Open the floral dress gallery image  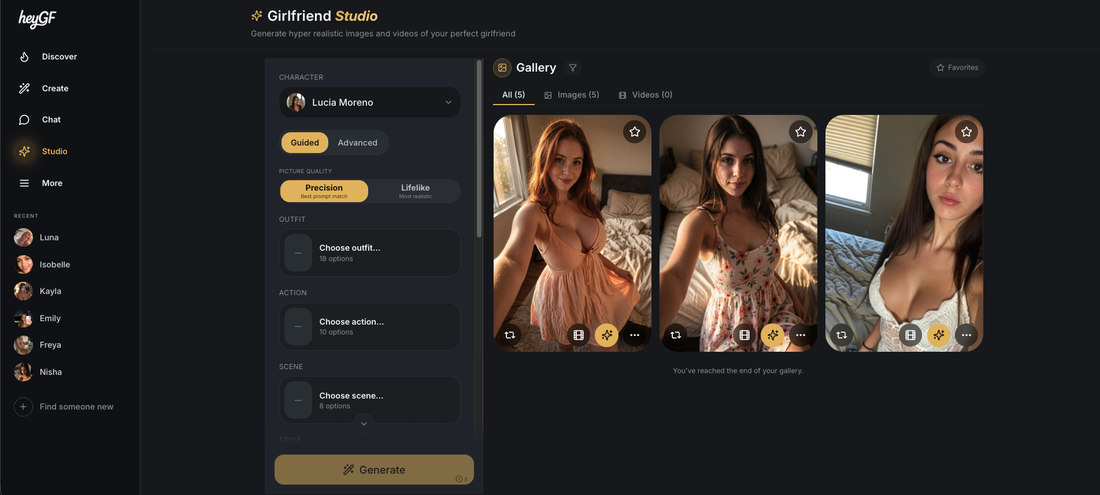click(x=738, y=233)
